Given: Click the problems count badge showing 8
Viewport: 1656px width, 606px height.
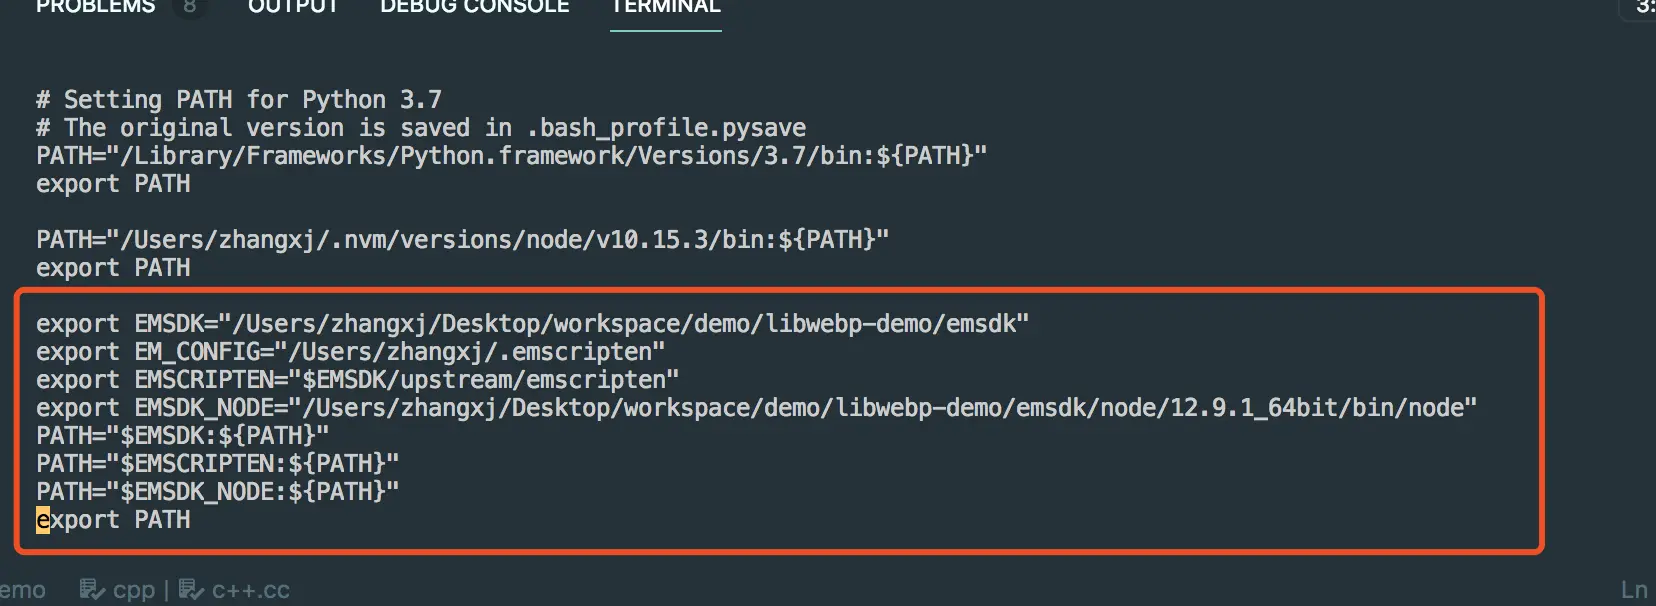Looking at the screenshot, I should click(189, 7).
